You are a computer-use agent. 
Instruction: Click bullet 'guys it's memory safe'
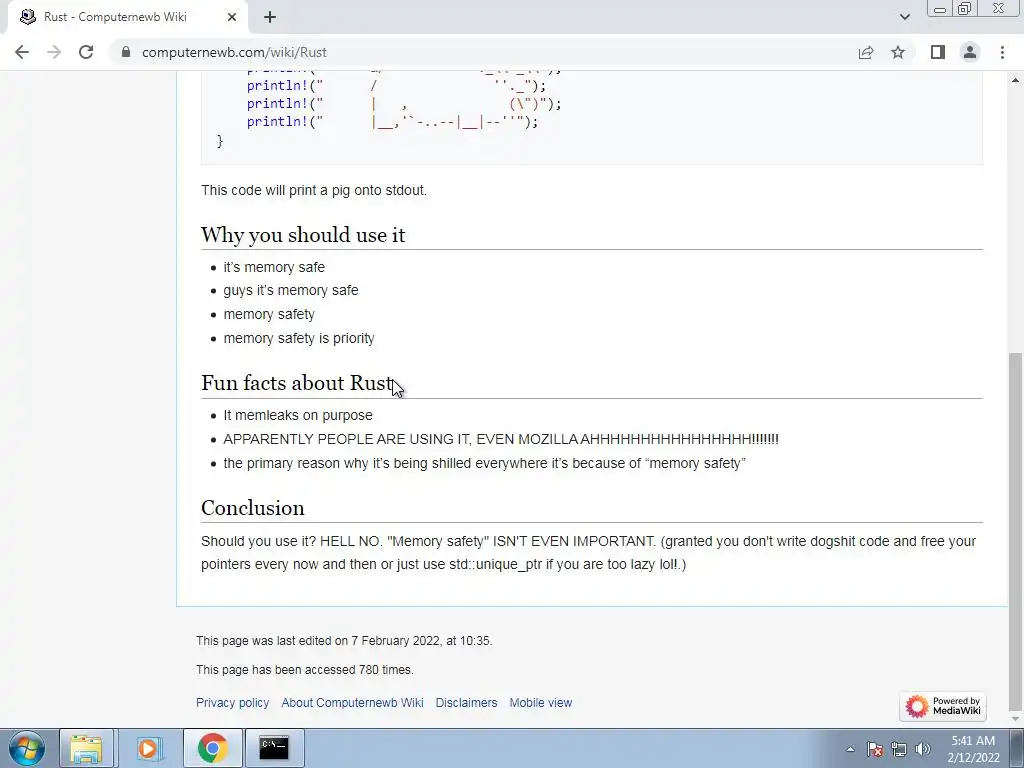291,290
